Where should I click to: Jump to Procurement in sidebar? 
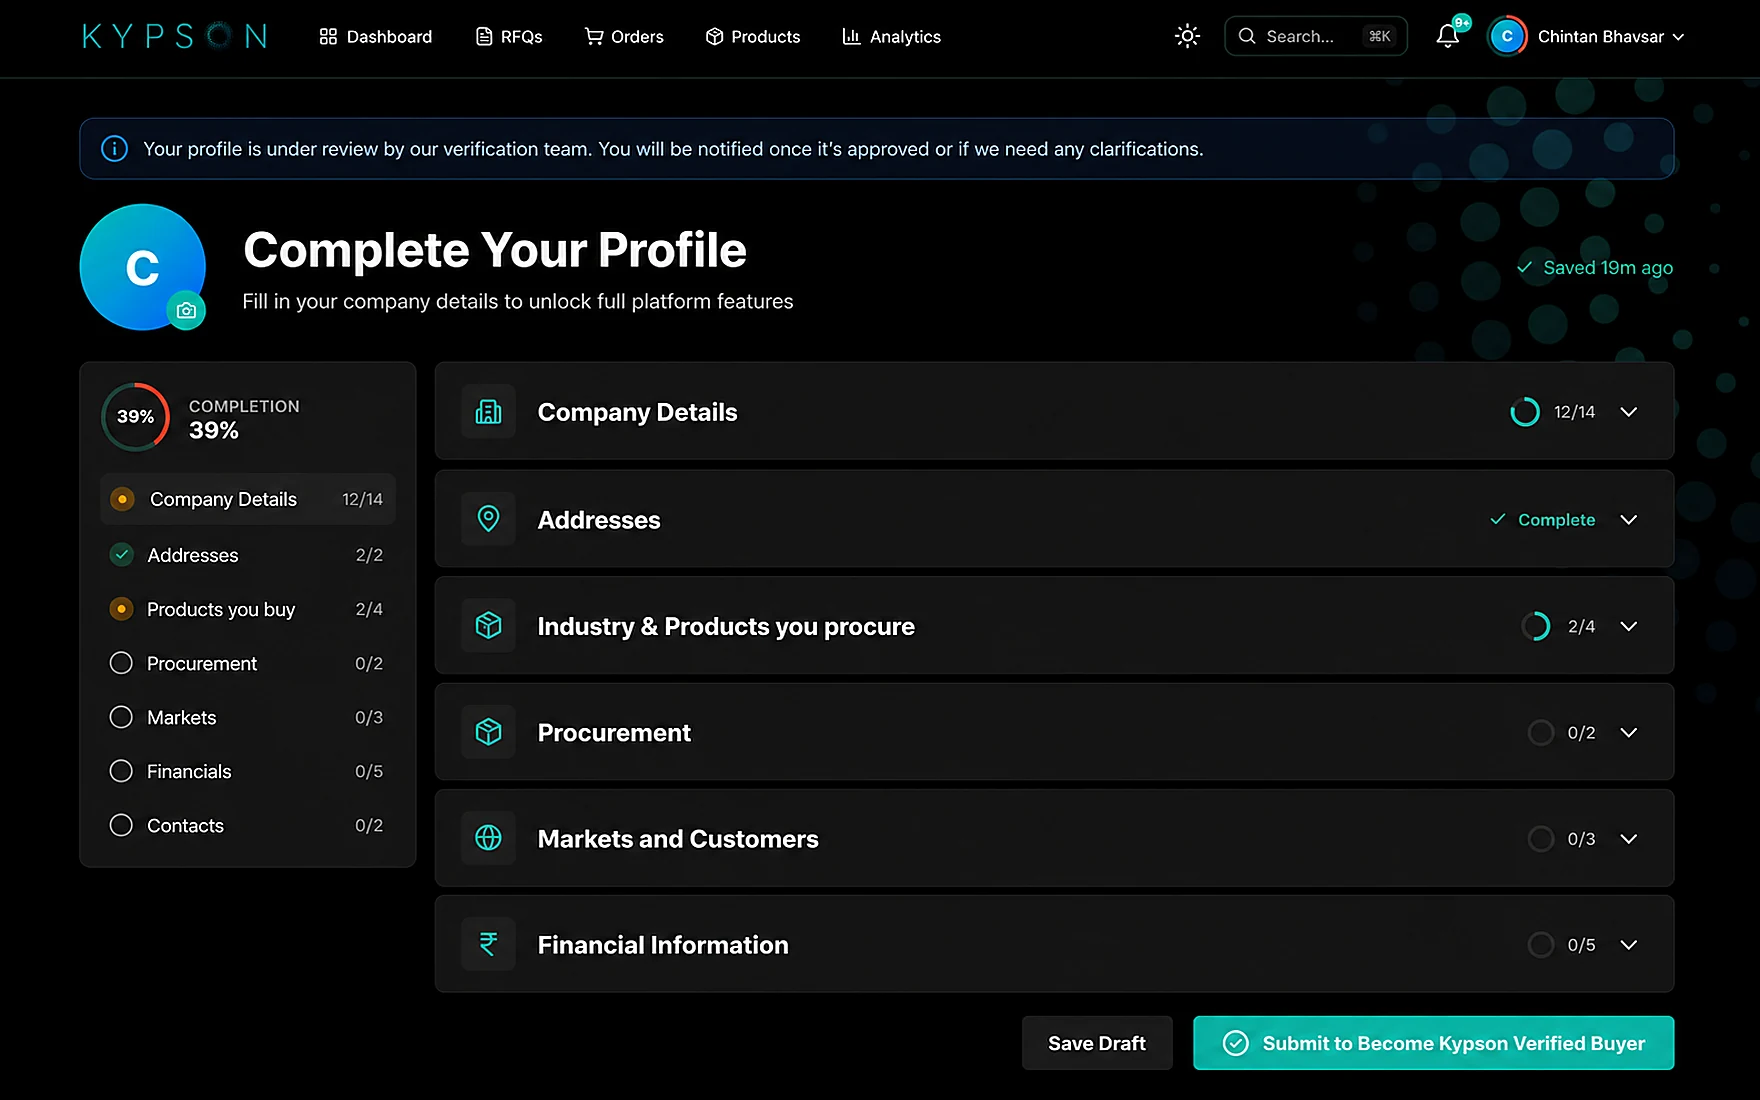tap(247, 663)
